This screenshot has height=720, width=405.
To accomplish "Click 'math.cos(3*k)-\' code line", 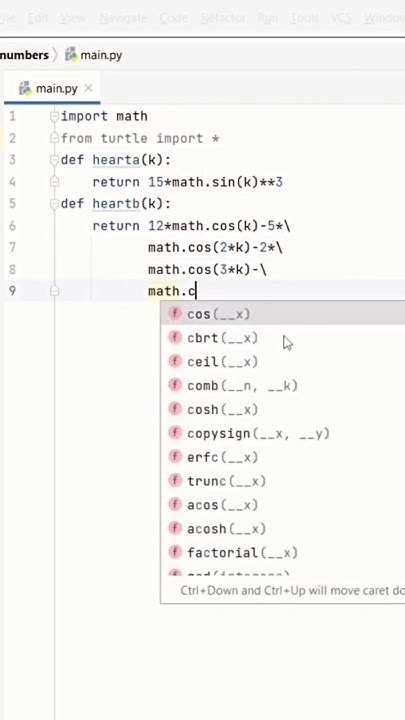I will pyautogui.click(x=207, y=270).
